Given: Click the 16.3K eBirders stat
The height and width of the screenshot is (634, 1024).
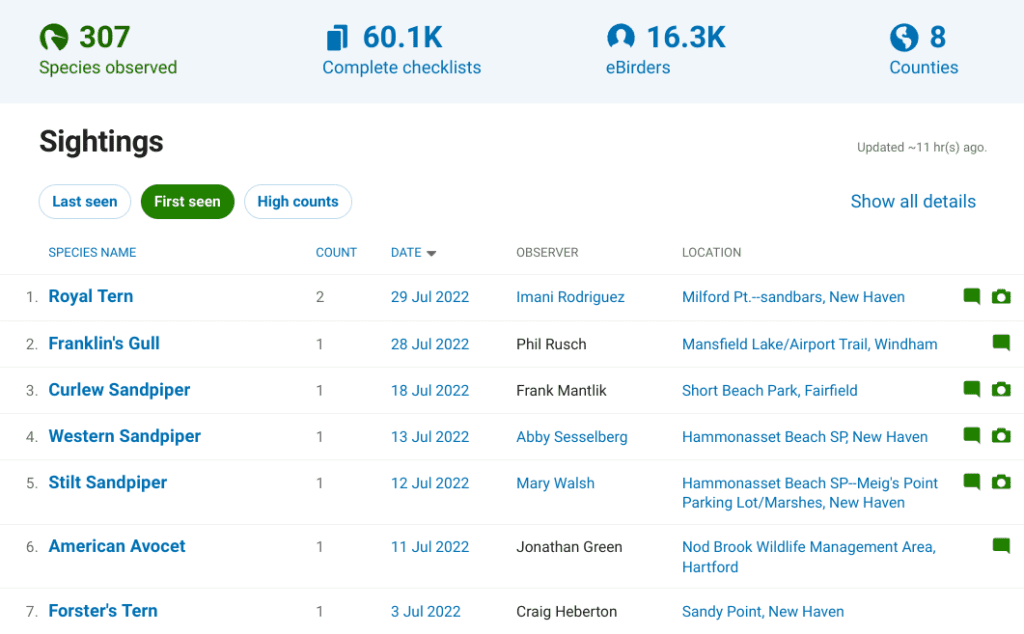Looking at the screenshot, I should pos(665,50).
